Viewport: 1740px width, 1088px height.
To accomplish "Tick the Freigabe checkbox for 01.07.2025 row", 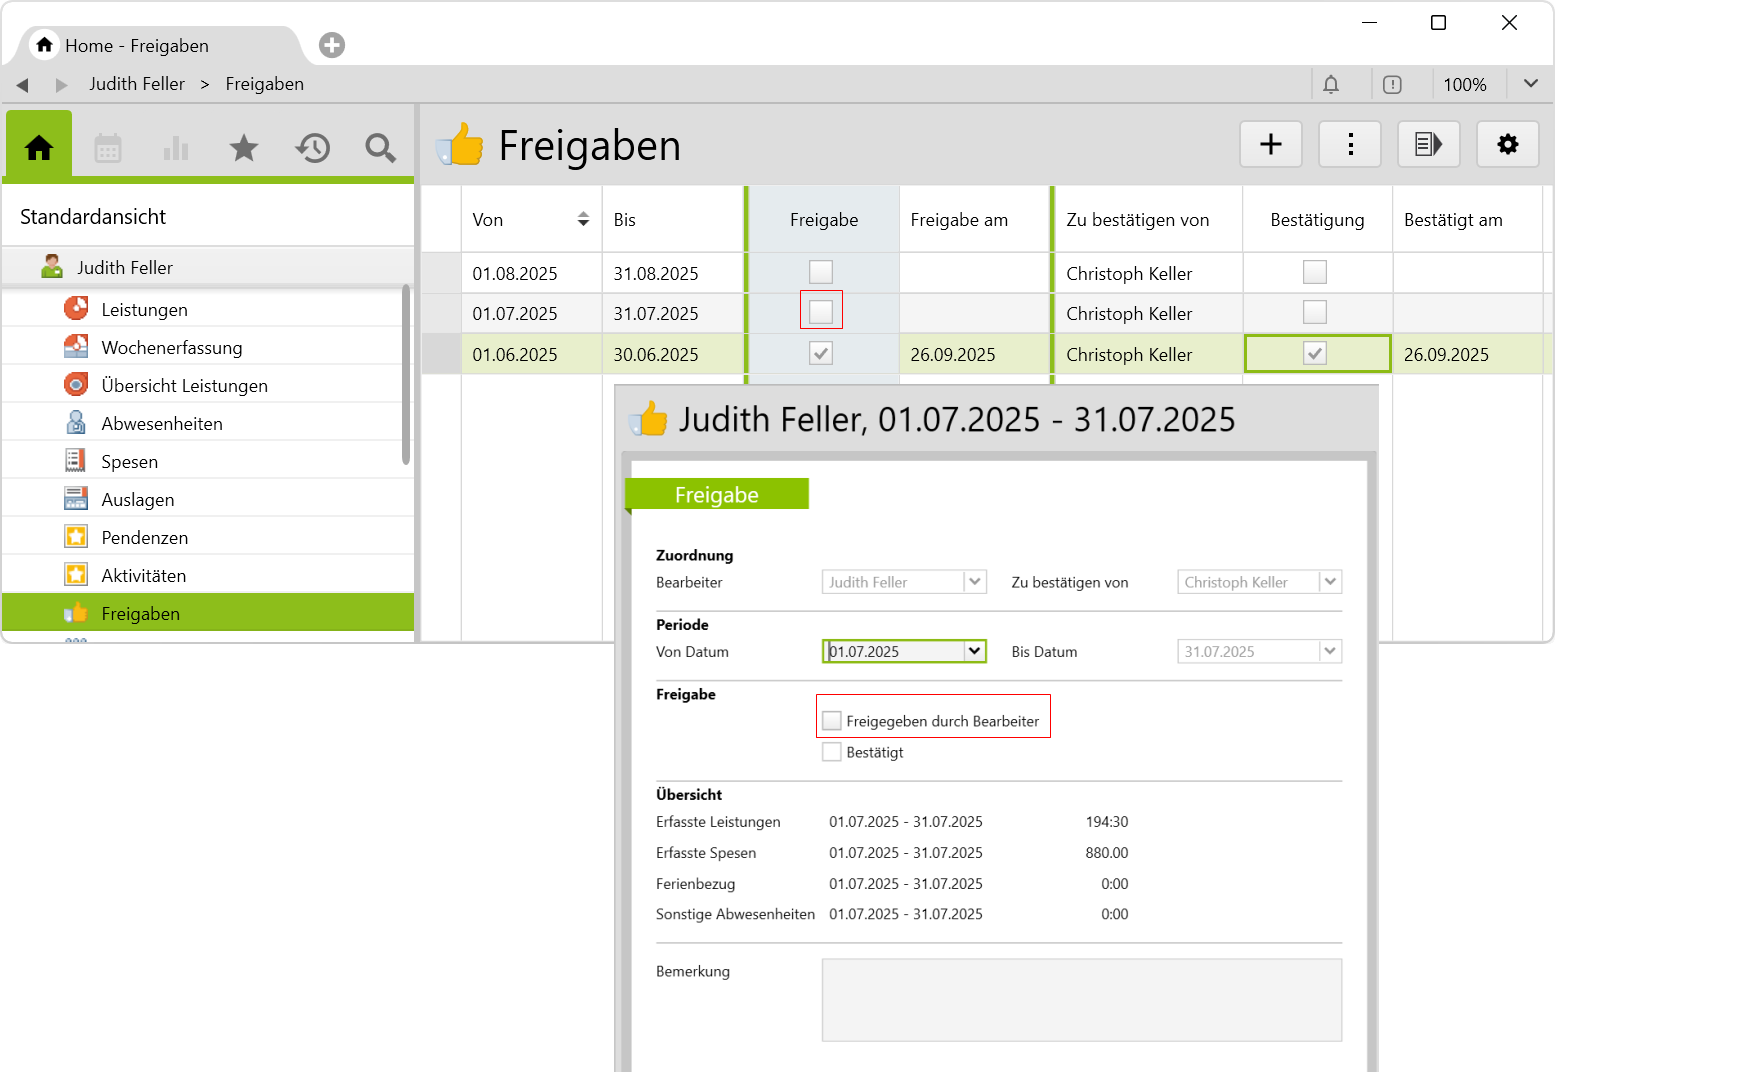I will pyautogui.click(x=821, y=312).
